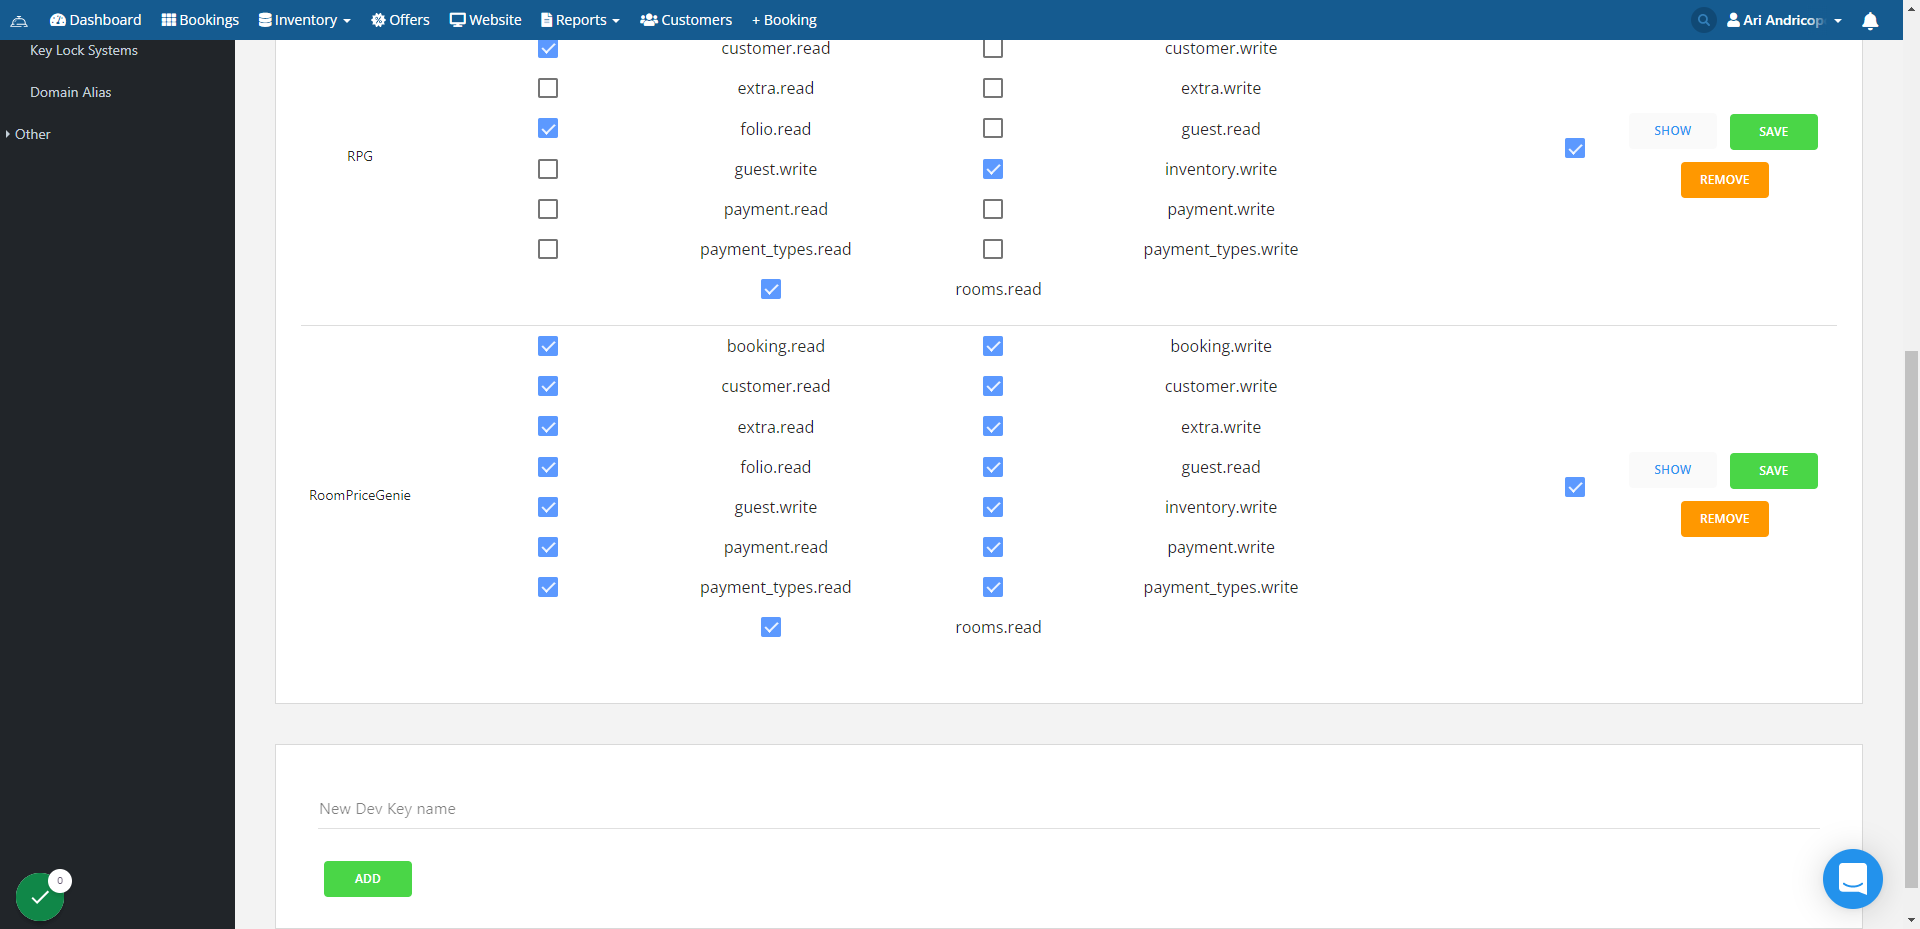The image size is (1920, 929).
Task: Click the RoomPriceGenie key name label
Action: tap(360, 495)
